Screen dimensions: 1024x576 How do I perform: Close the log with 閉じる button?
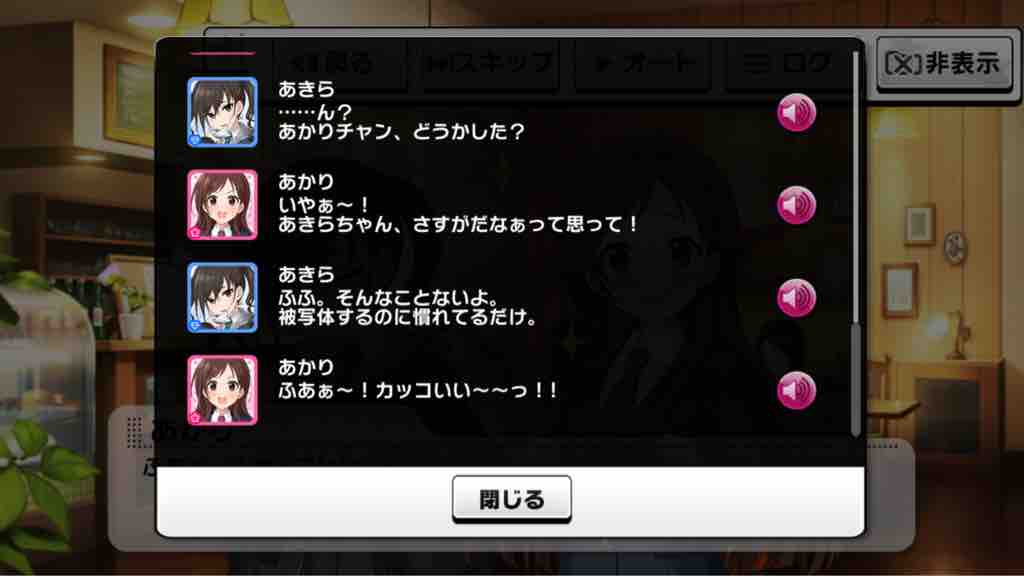(x=511, y=500)
